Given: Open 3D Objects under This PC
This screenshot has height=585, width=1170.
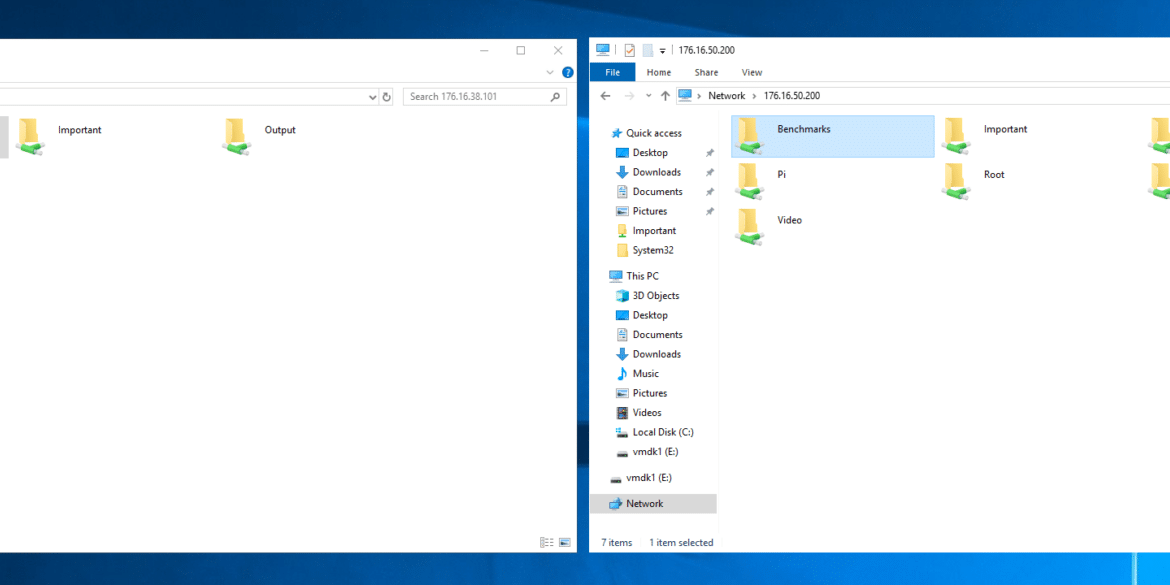Looking at the screenshot, I should coord(656,295).
